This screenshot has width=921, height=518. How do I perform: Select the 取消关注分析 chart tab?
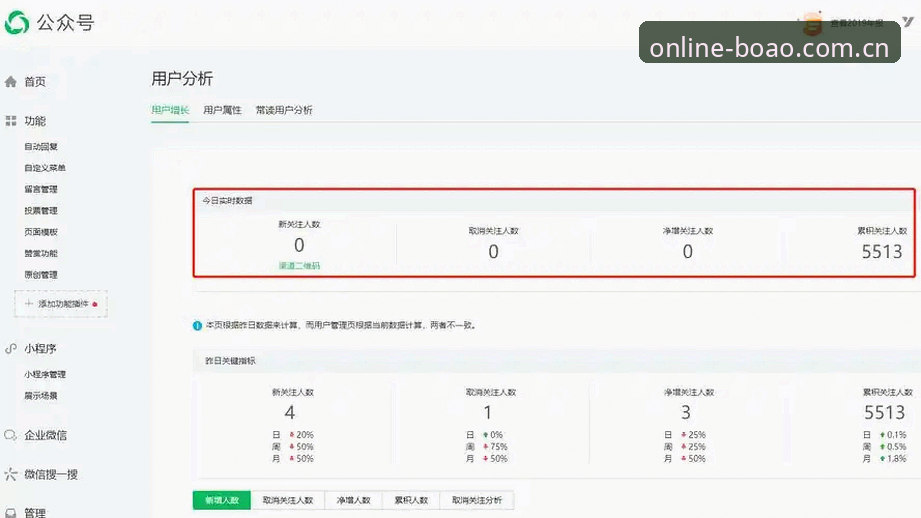coord(477,500)
